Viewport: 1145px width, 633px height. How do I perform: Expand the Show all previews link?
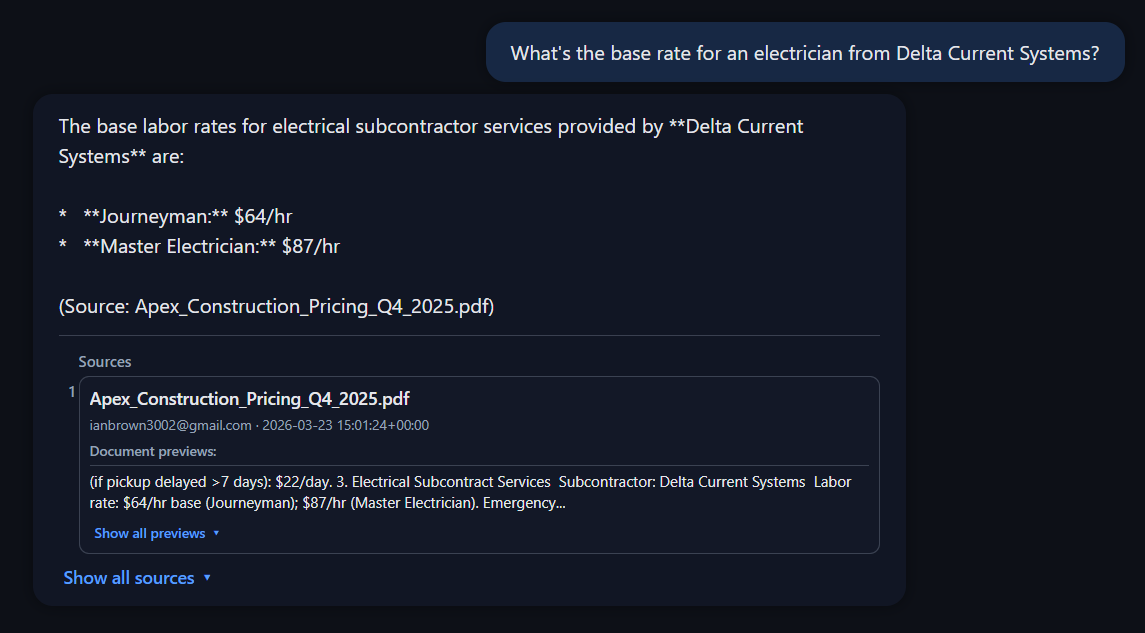click(x=150, y=533)
